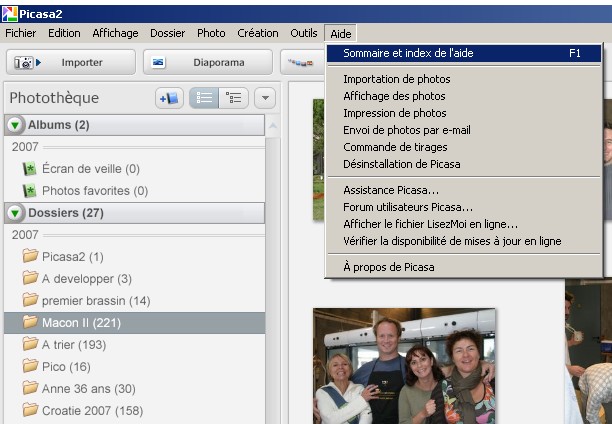Click the Pico folder icon

pyautogui.click(x=30, y=366)
